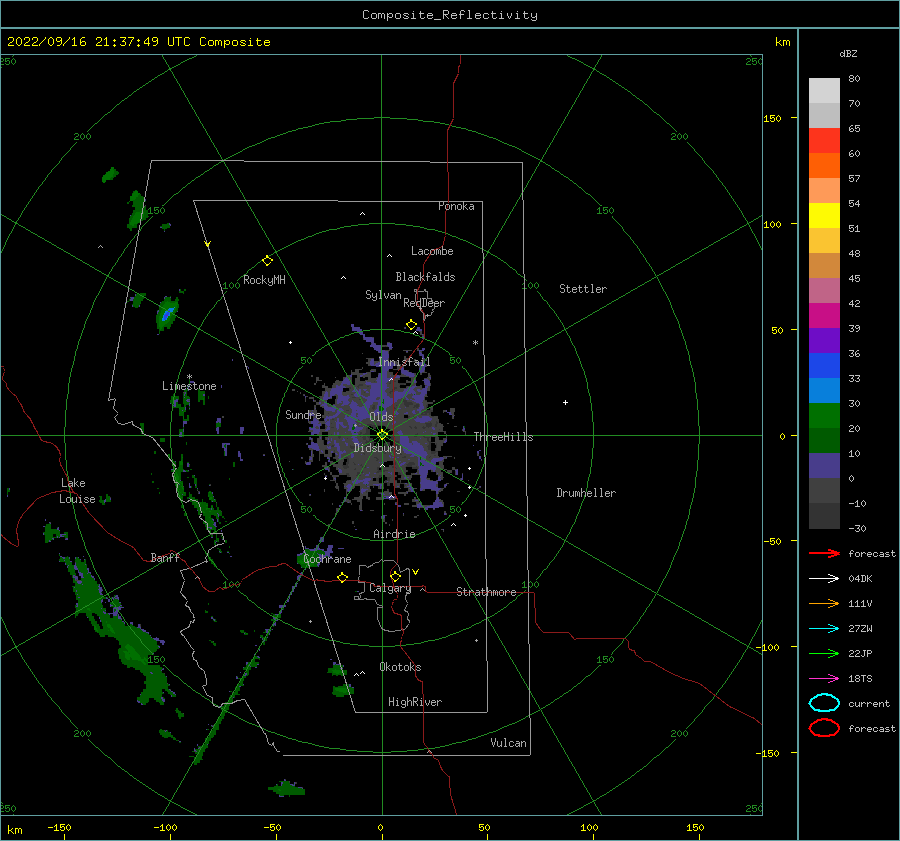Click the Composite_Reflectivity title
The height and width of the screenshot is (841, 900).
pyautogui.click(x=450, y=15)
